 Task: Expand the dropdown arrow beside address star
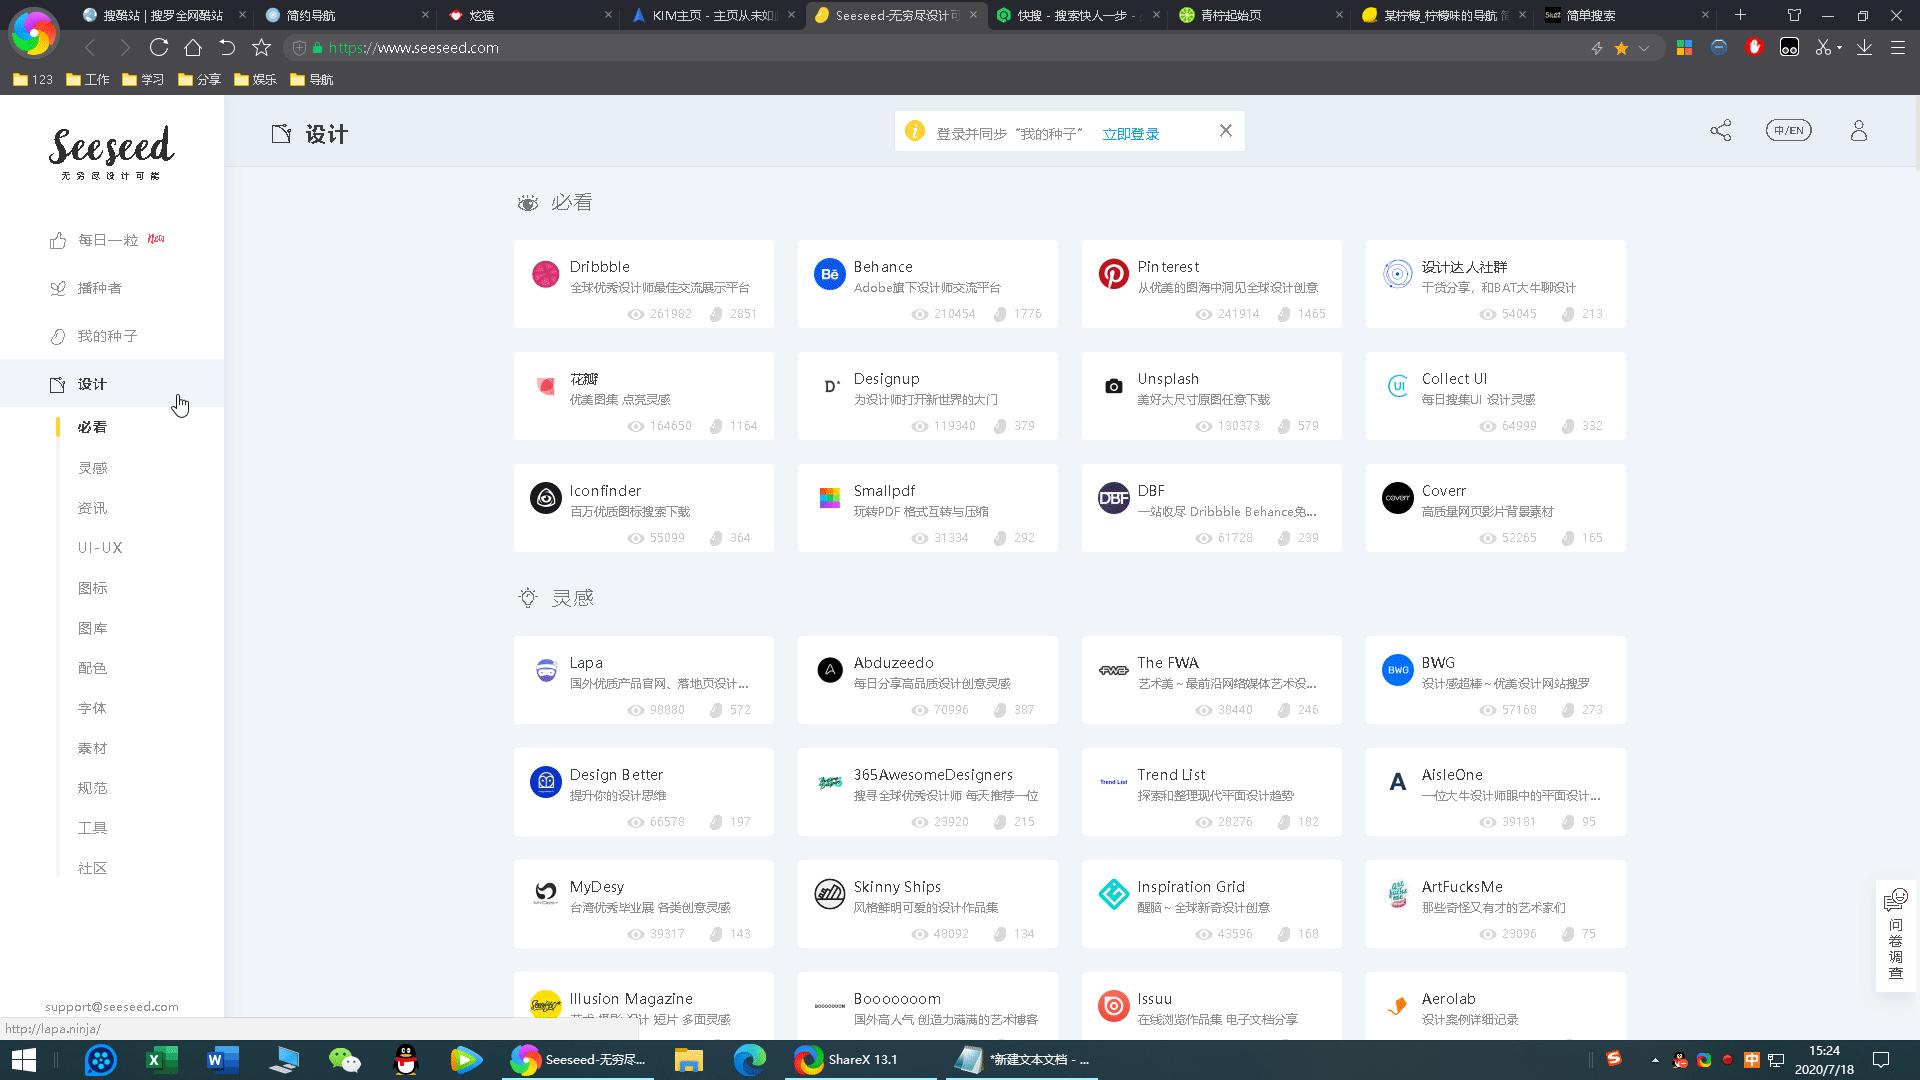tap(1643, 48)
